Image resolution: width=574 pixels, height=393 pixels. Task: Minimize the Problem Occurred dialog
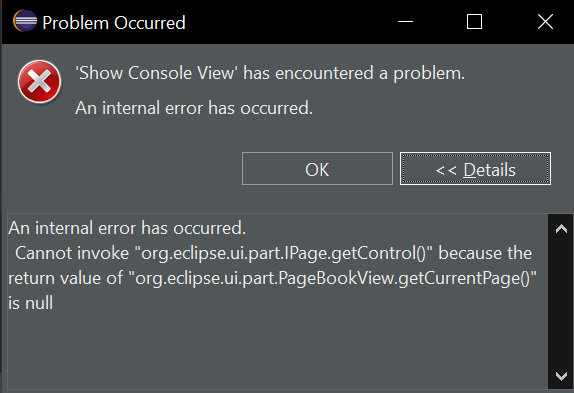coord(405,22)
